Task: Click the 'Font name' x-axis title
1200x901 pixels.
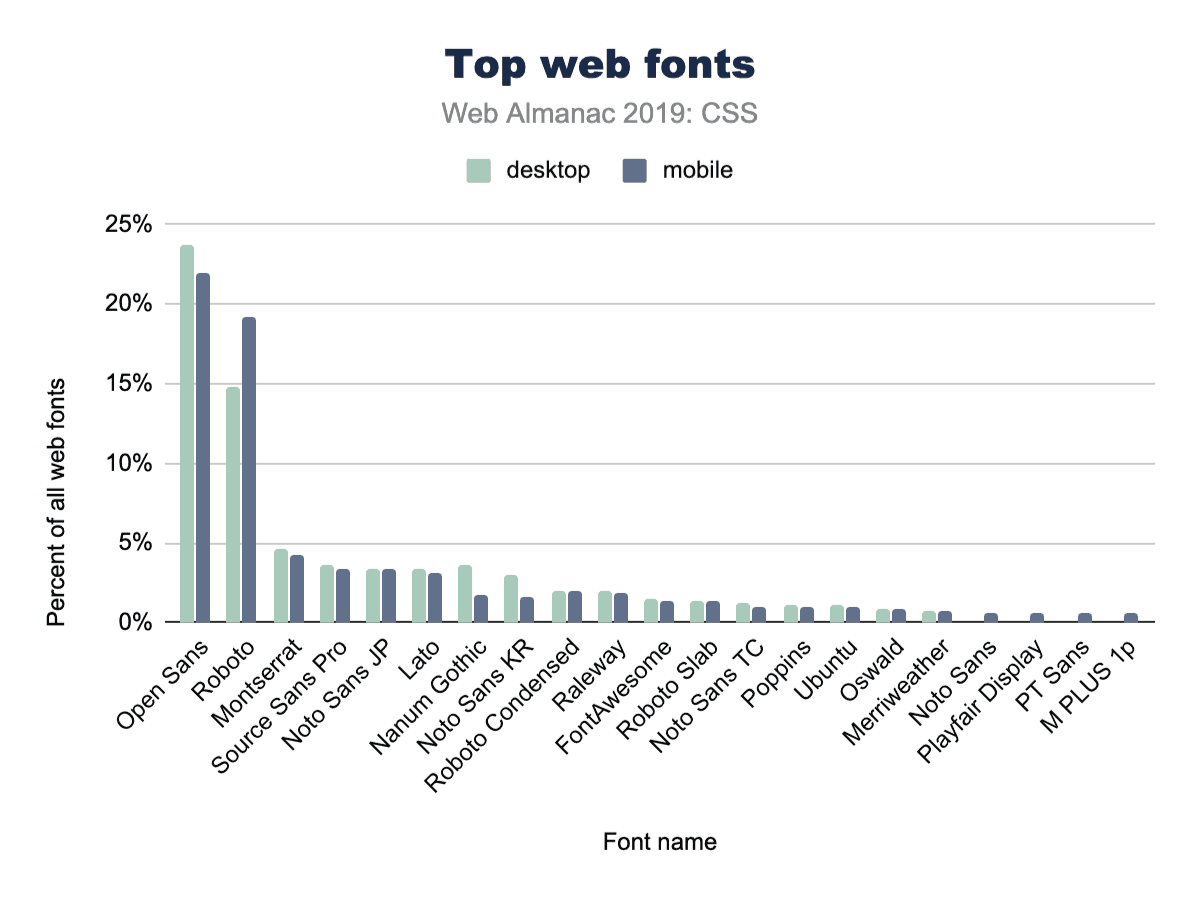Action: click(659, 842)
